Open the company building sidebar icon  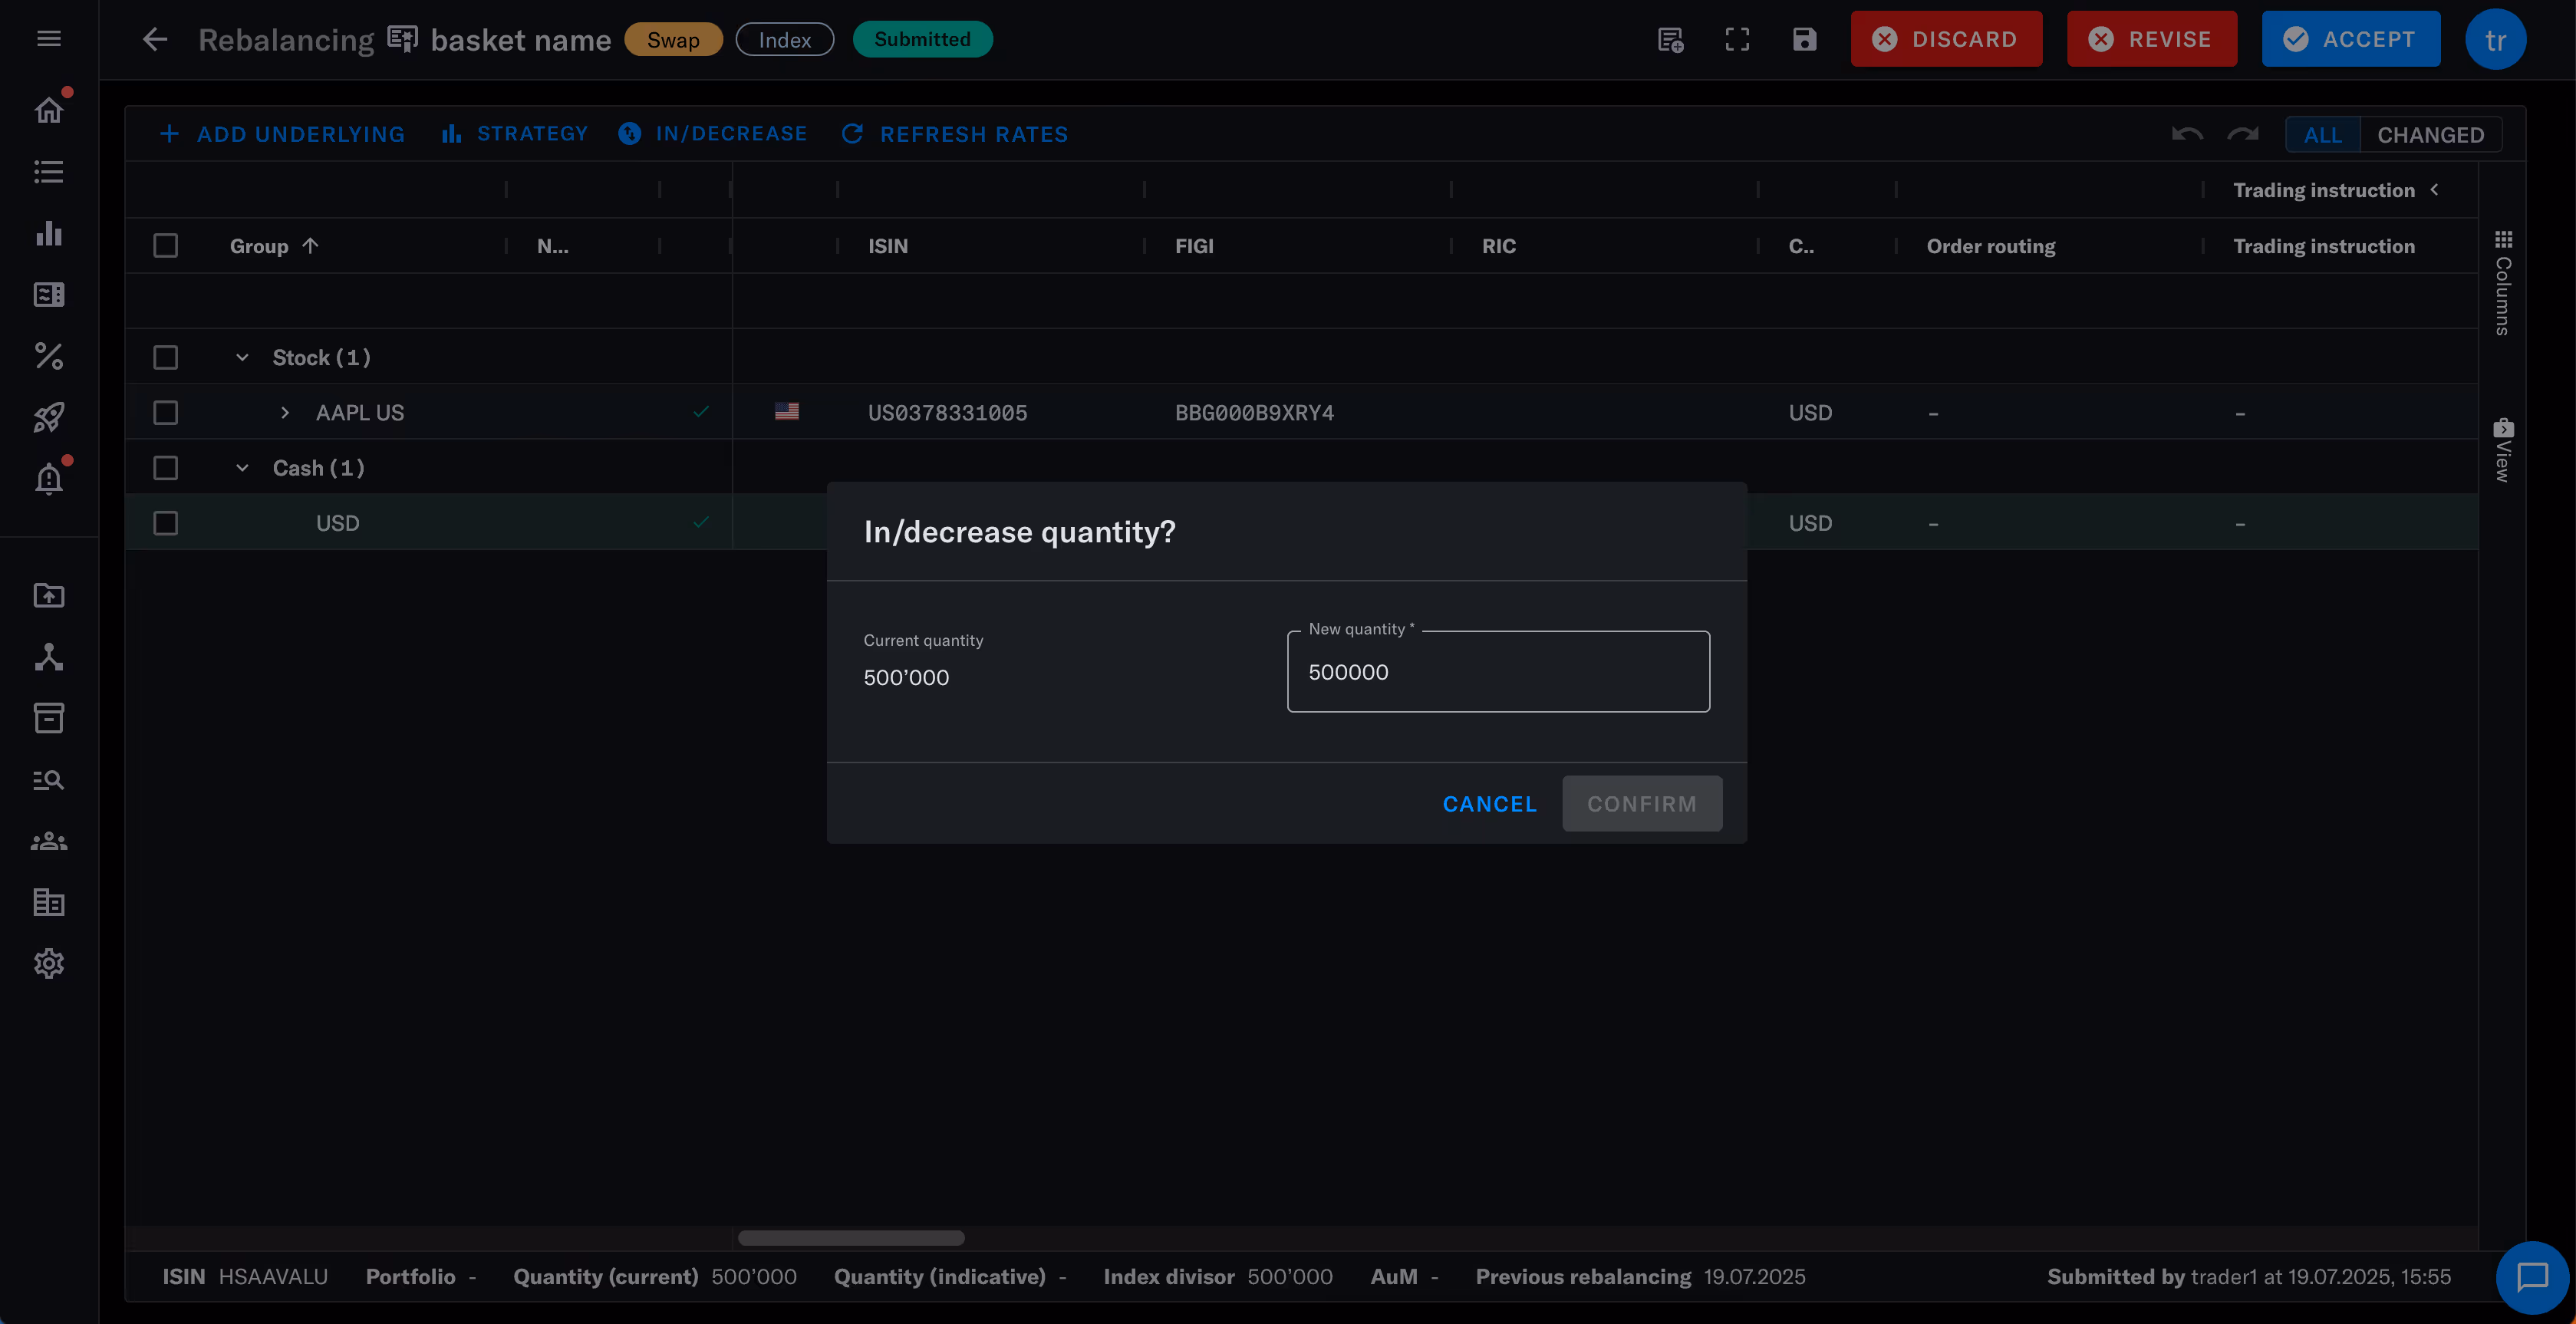[x=49, y=902]
